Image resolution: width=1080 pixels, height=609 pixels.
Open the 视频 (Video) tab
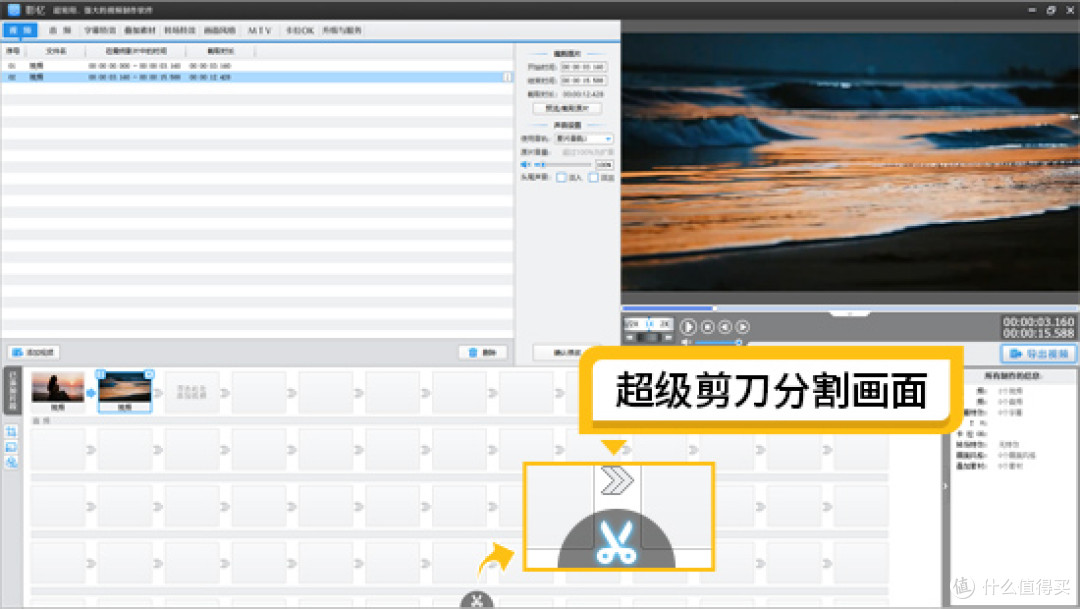click(x=20, y=30)
